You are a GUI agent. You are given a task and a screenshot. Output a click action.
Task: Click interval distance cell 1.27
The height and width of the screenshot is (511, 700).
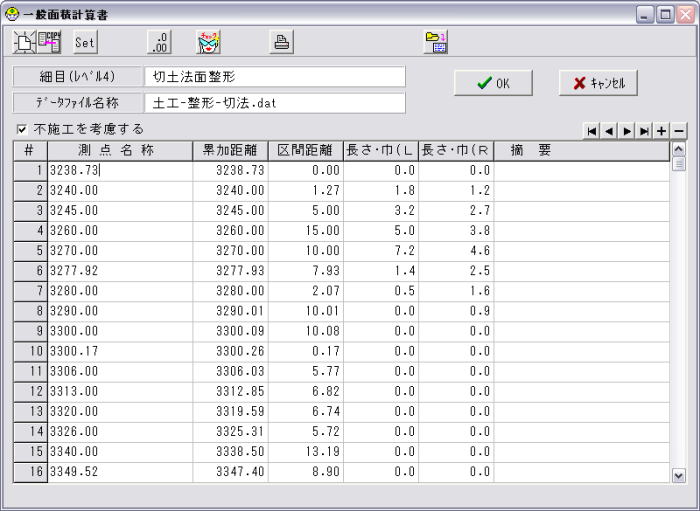[x=306, y=191]
